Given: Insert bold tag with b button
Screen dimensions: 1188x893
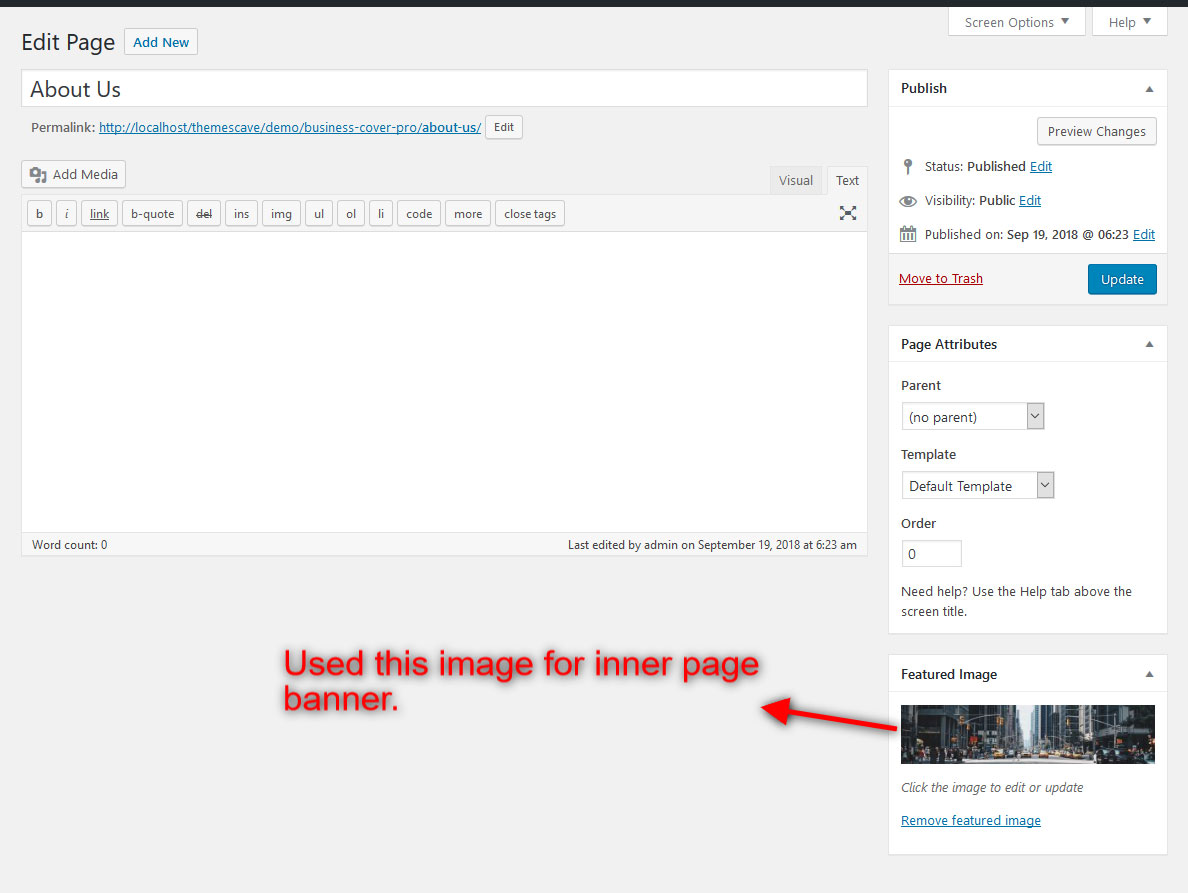Looking at the screenshot, I should click(39, 214).
